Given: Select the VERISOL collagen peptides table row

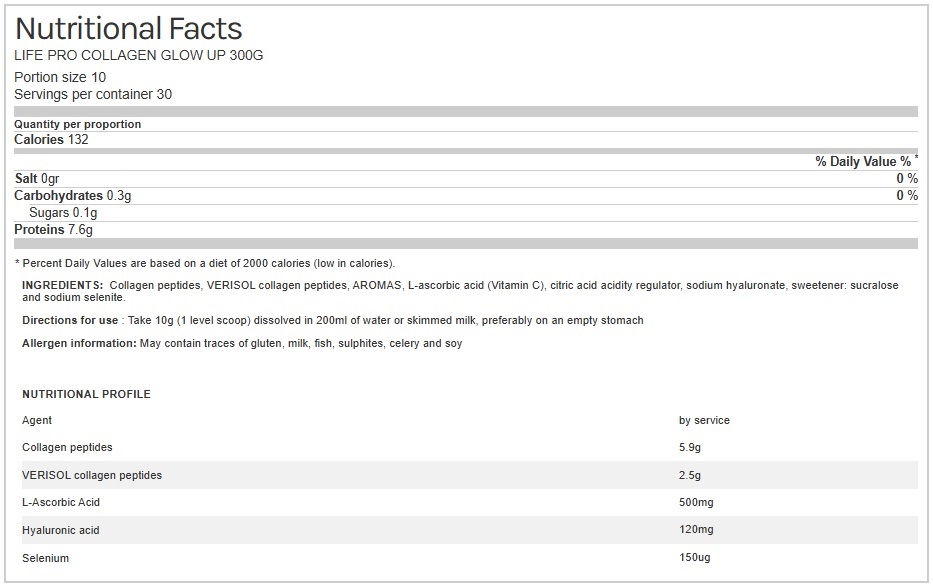Looking at the screenshot, I should [92, 475].
